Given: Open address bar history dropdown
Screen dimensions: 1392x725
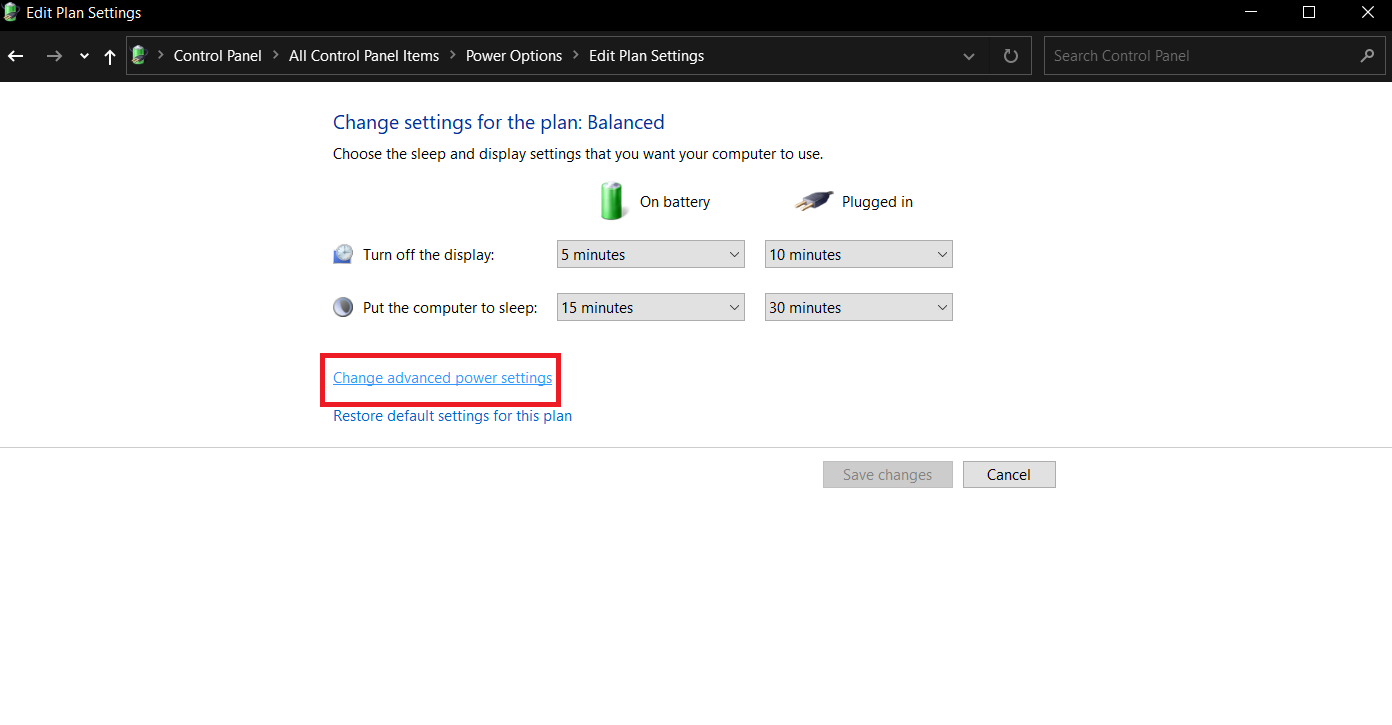Looking at the screenshot, I should click(x=969, y=57).
